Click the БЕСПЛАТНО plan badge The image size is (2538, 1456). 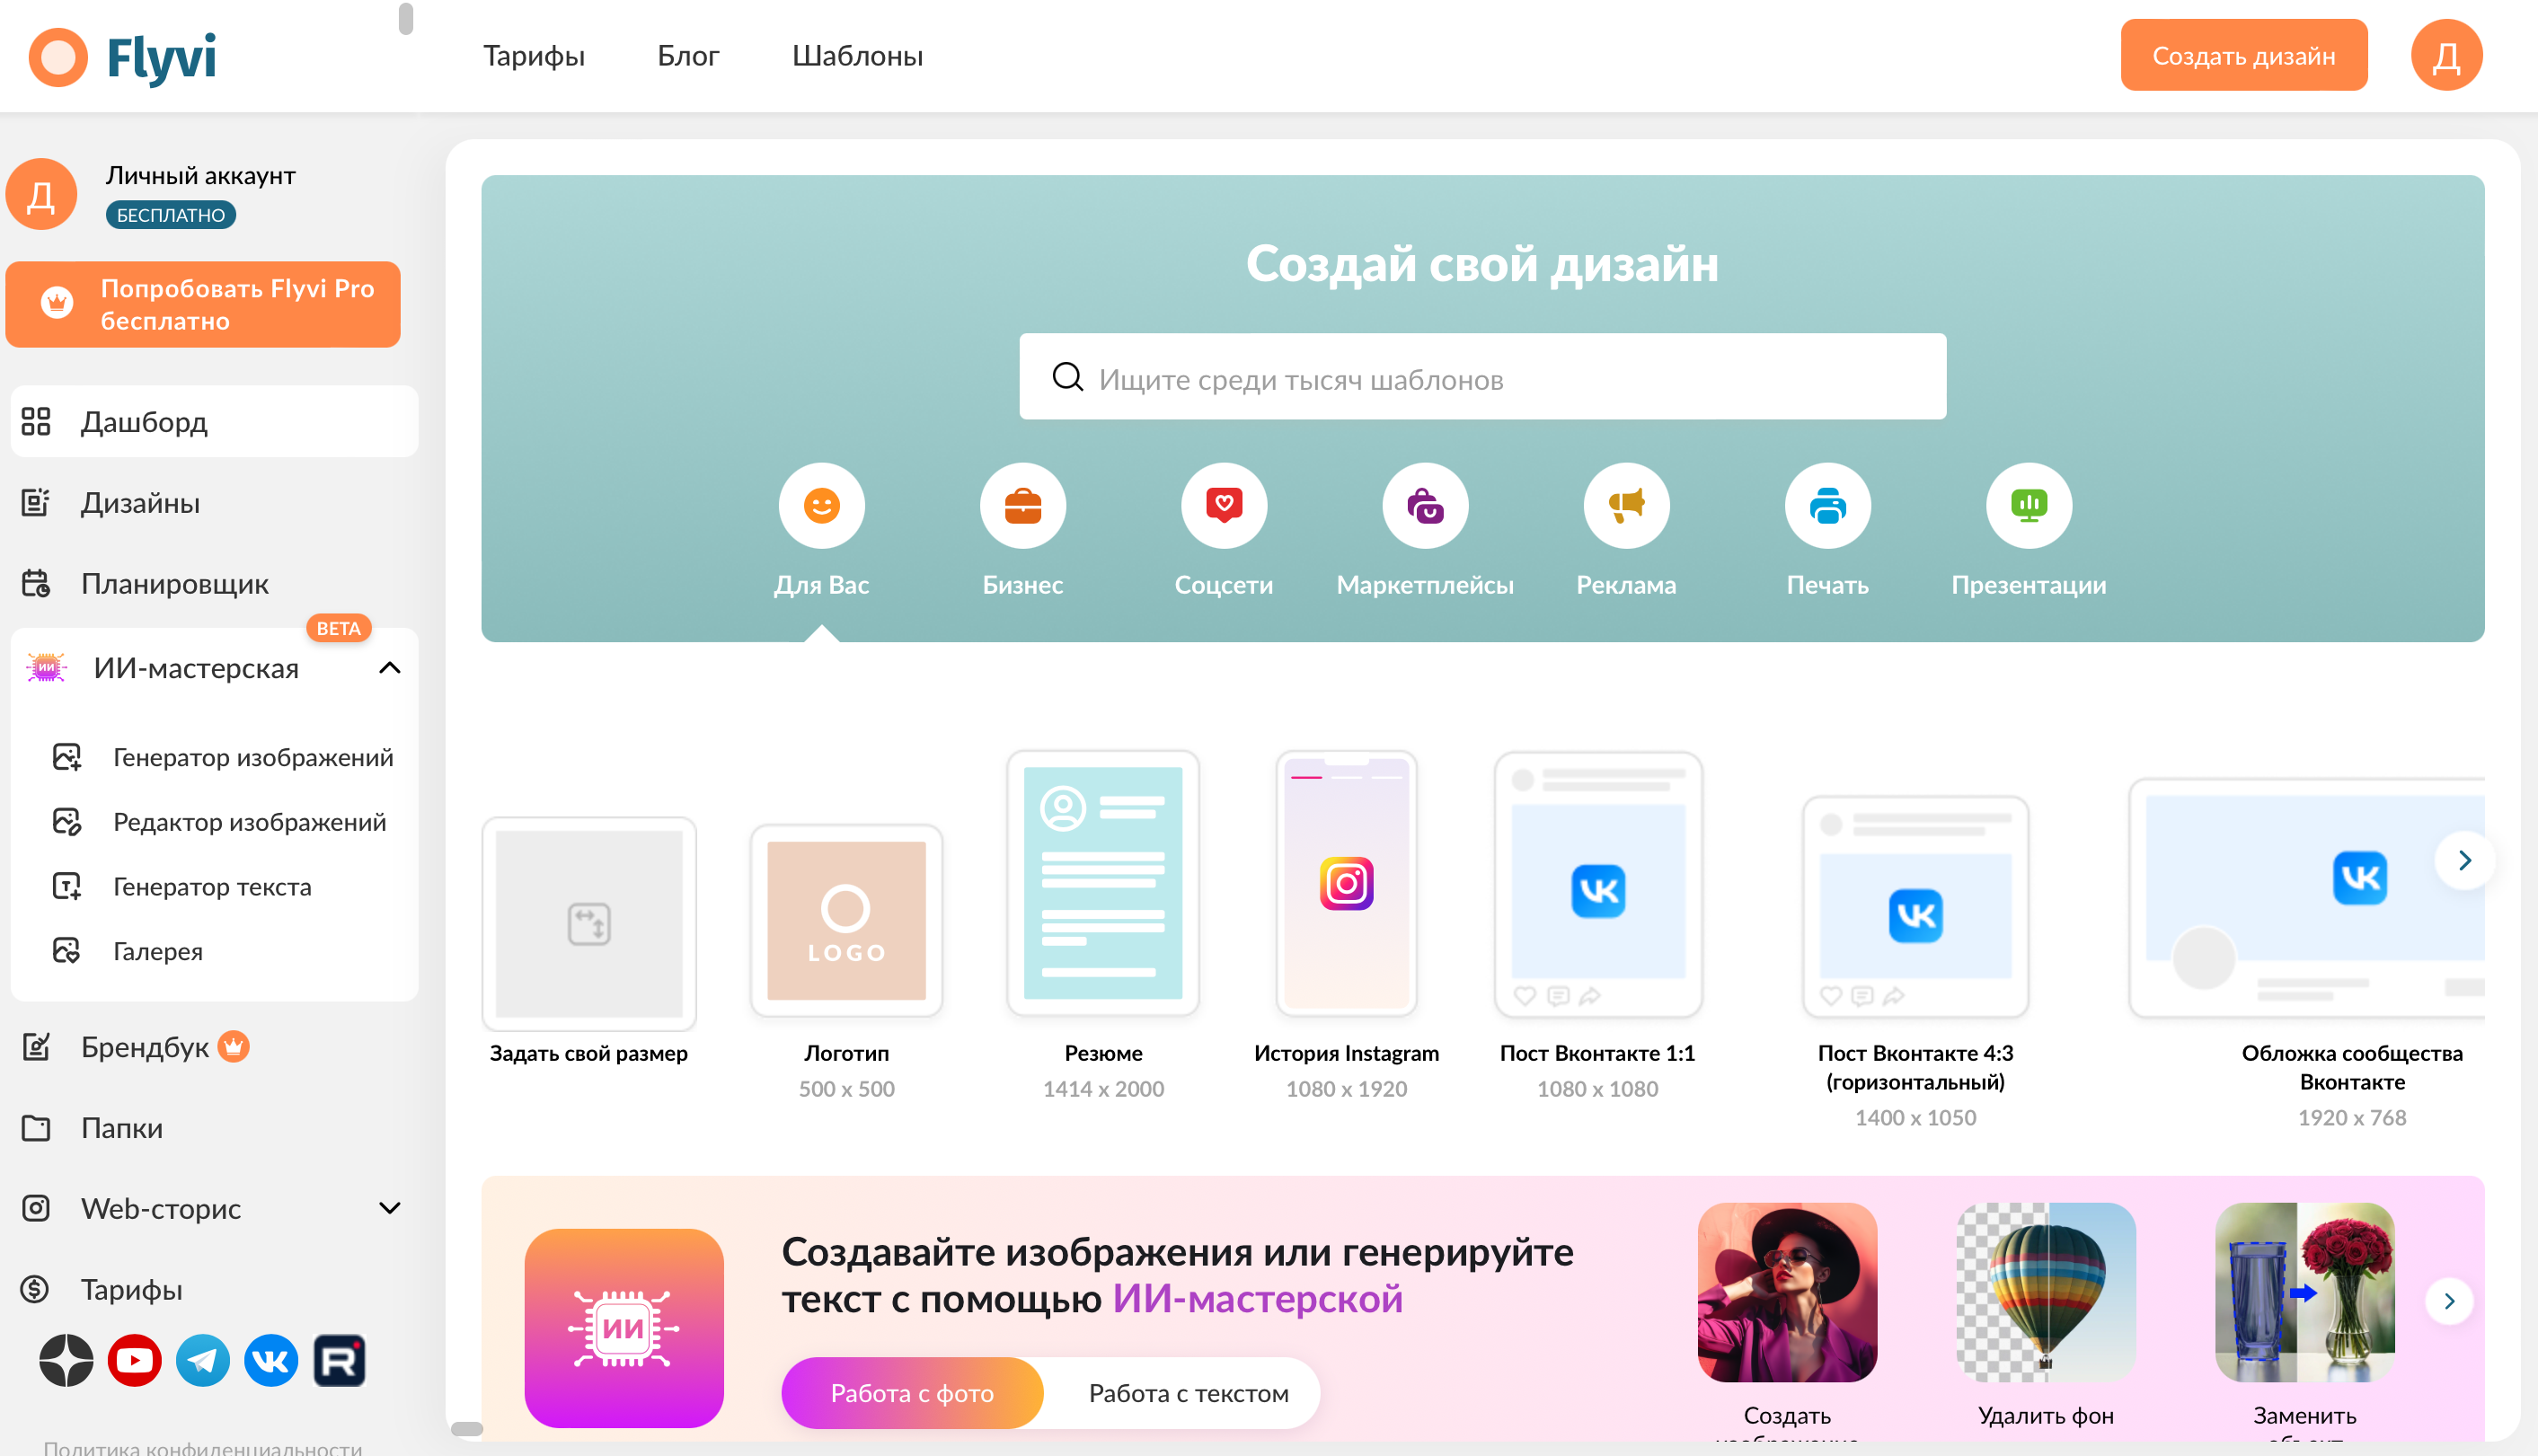[171, 215]
